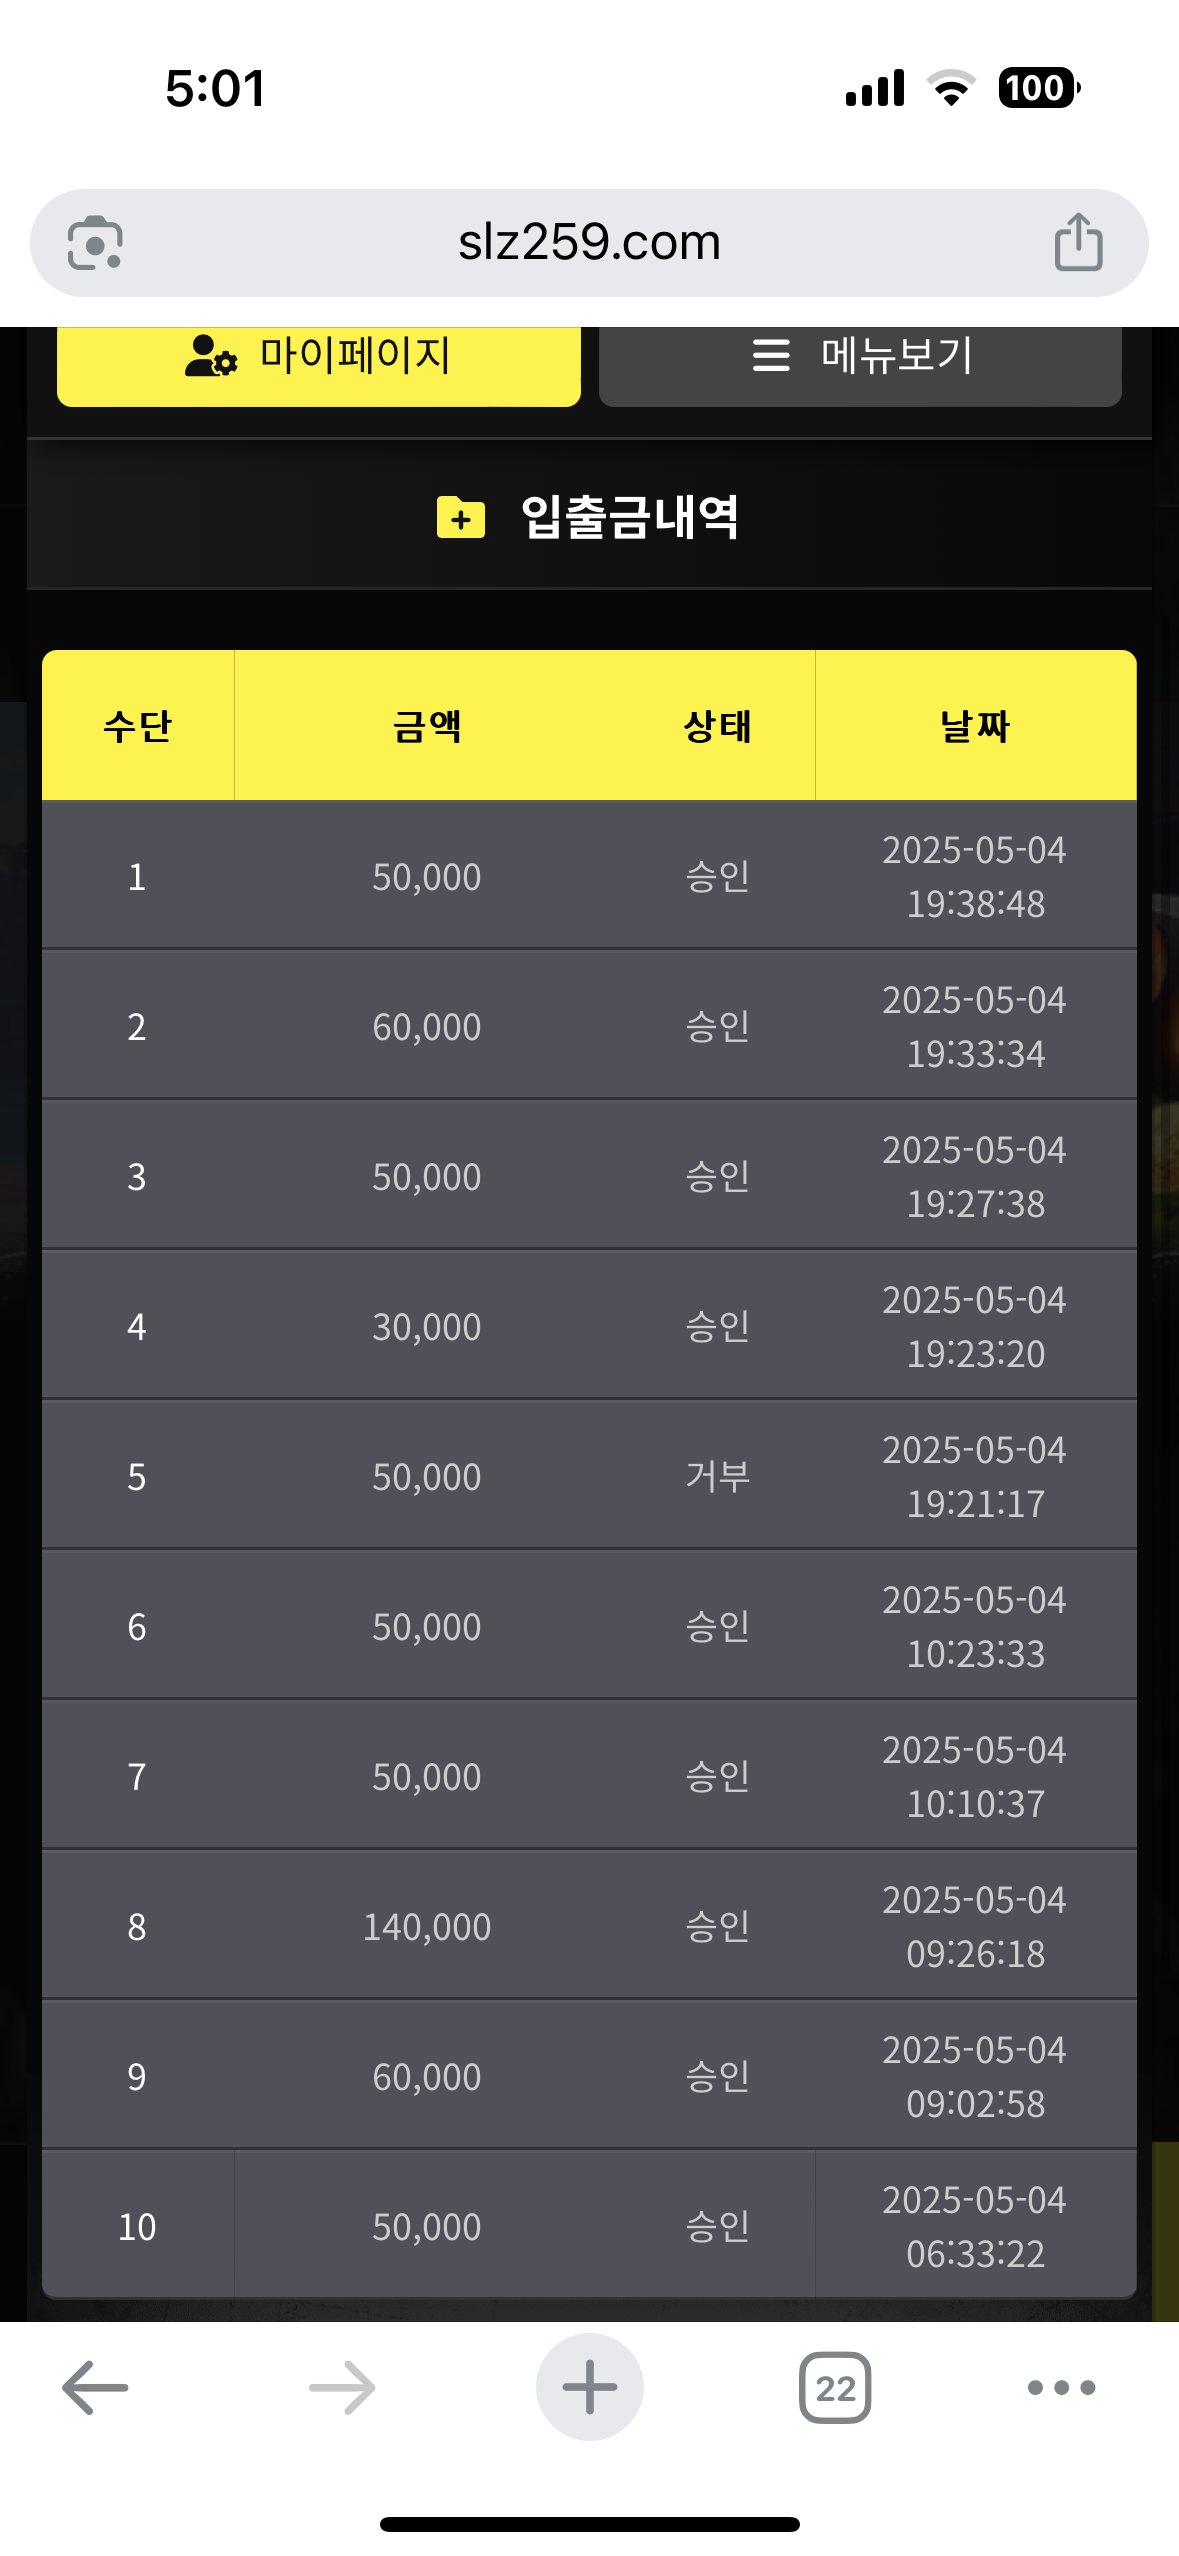Tap the forward arrow icon
This screenshot has width=1179, height=2556.
342,2387
